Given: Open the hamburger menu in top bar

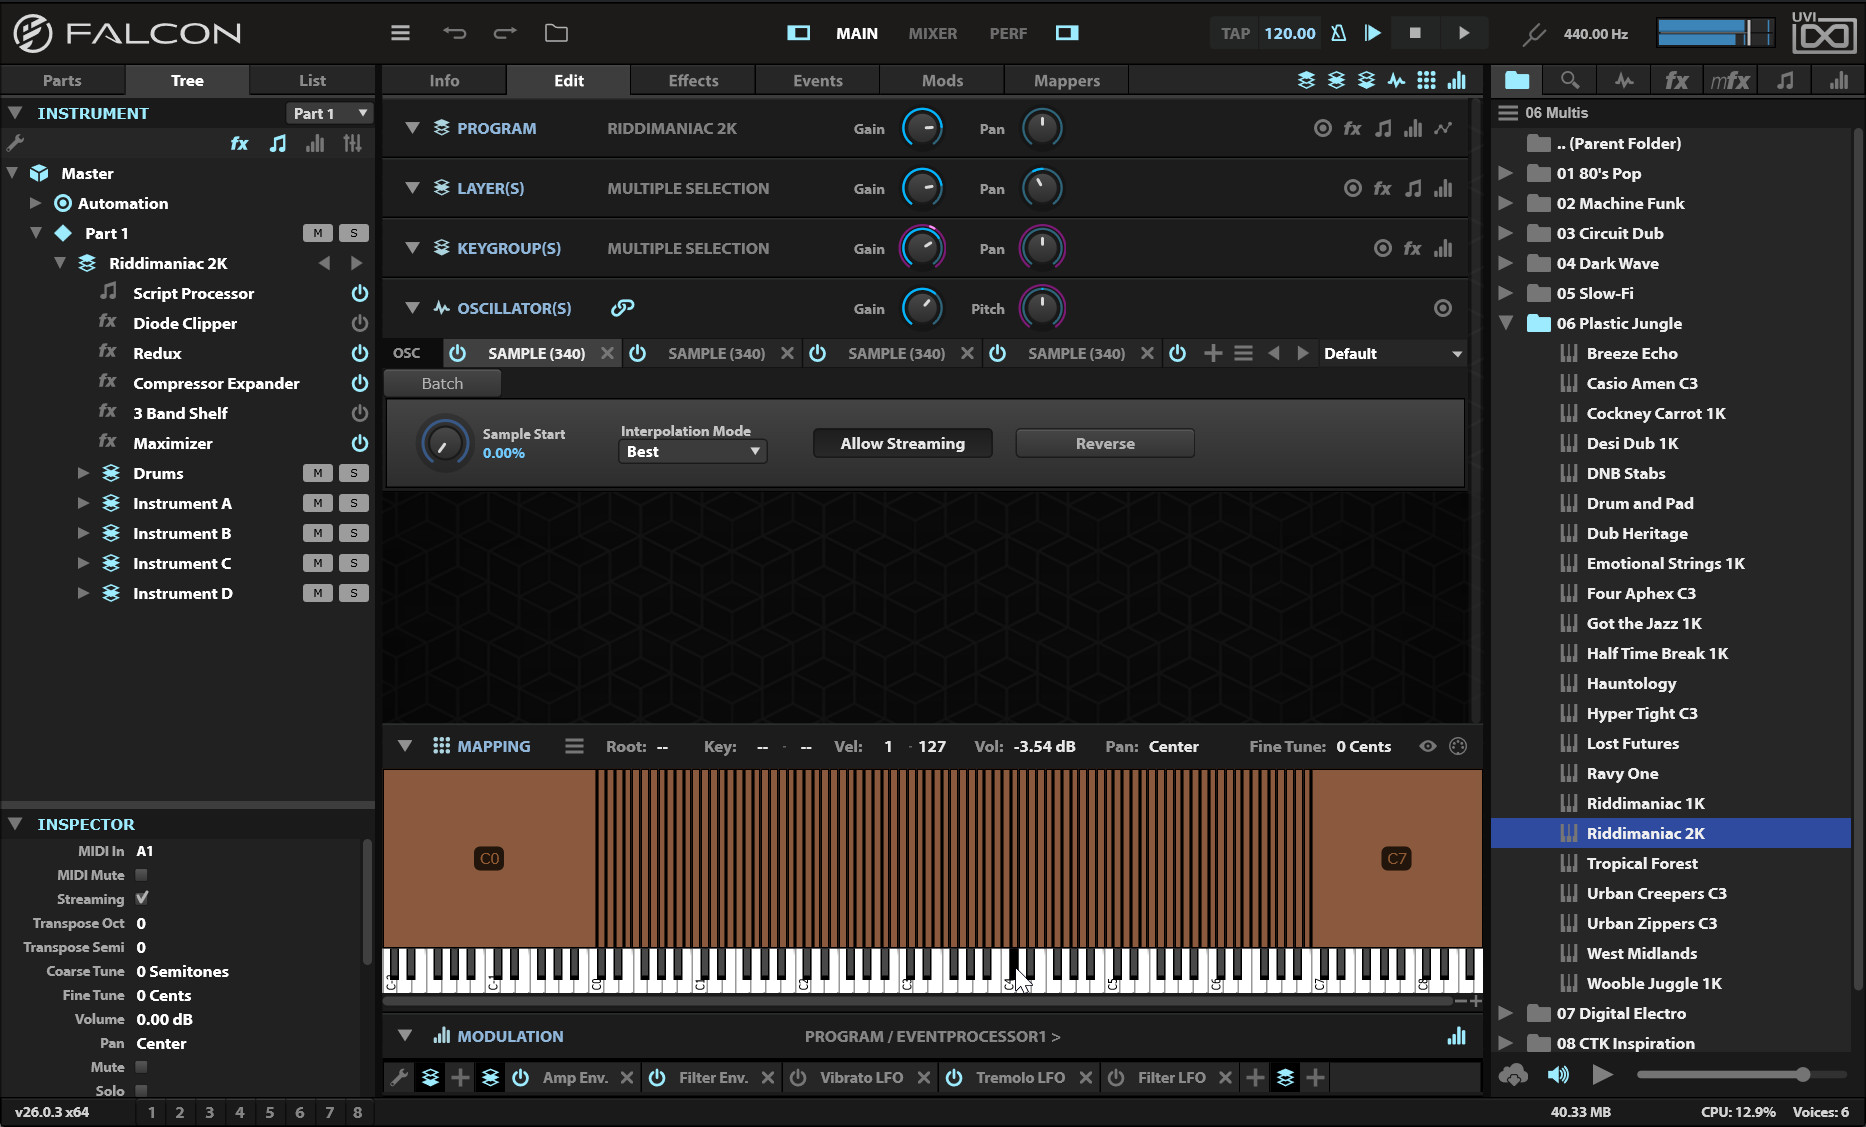Looking at the screenshot, I should (x=400, y=33).
